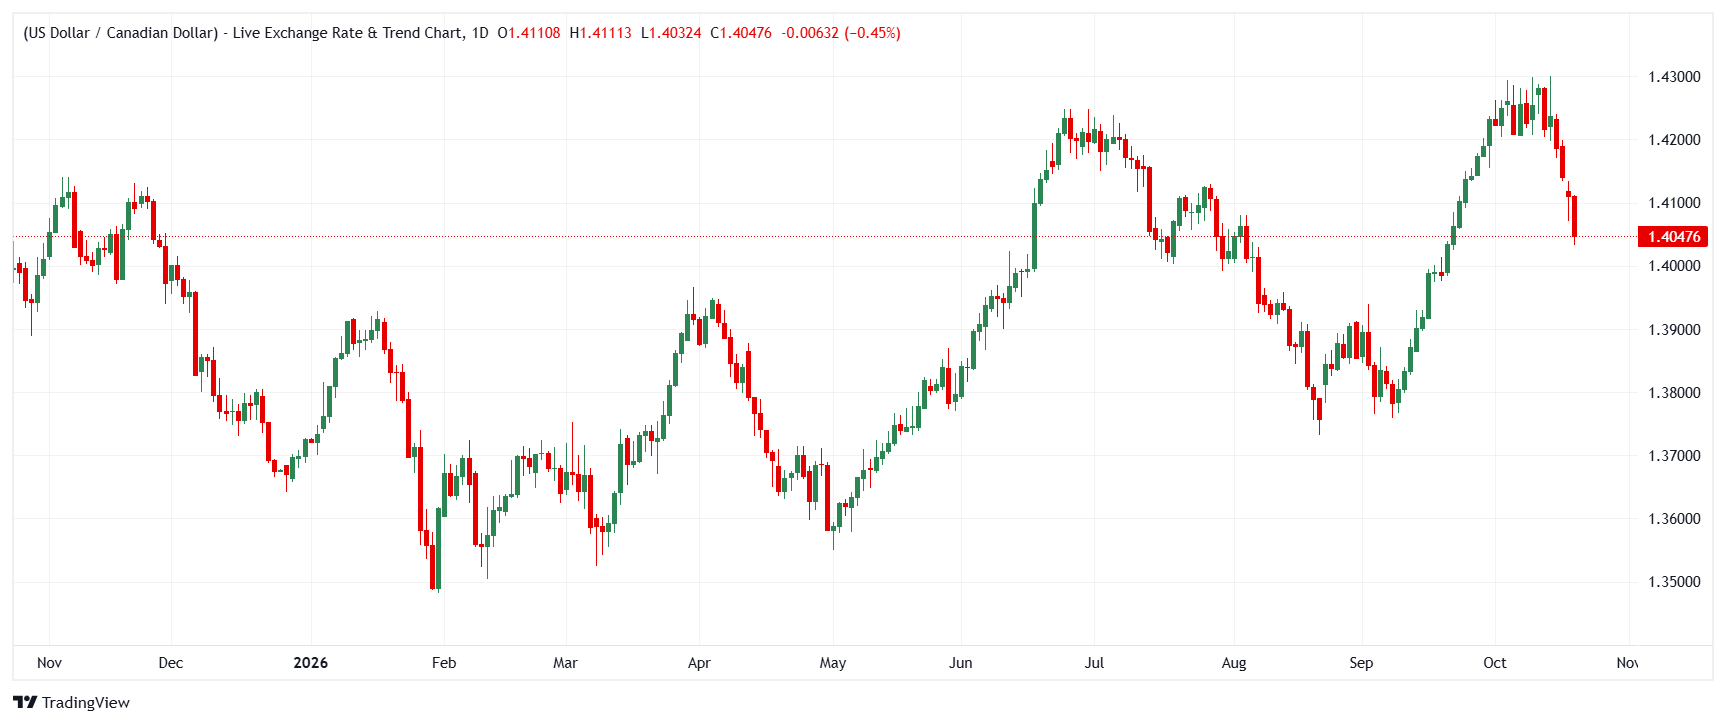Click the high value H1.41113
Viewport: 1726px width, 724px height.
(601, 33)
